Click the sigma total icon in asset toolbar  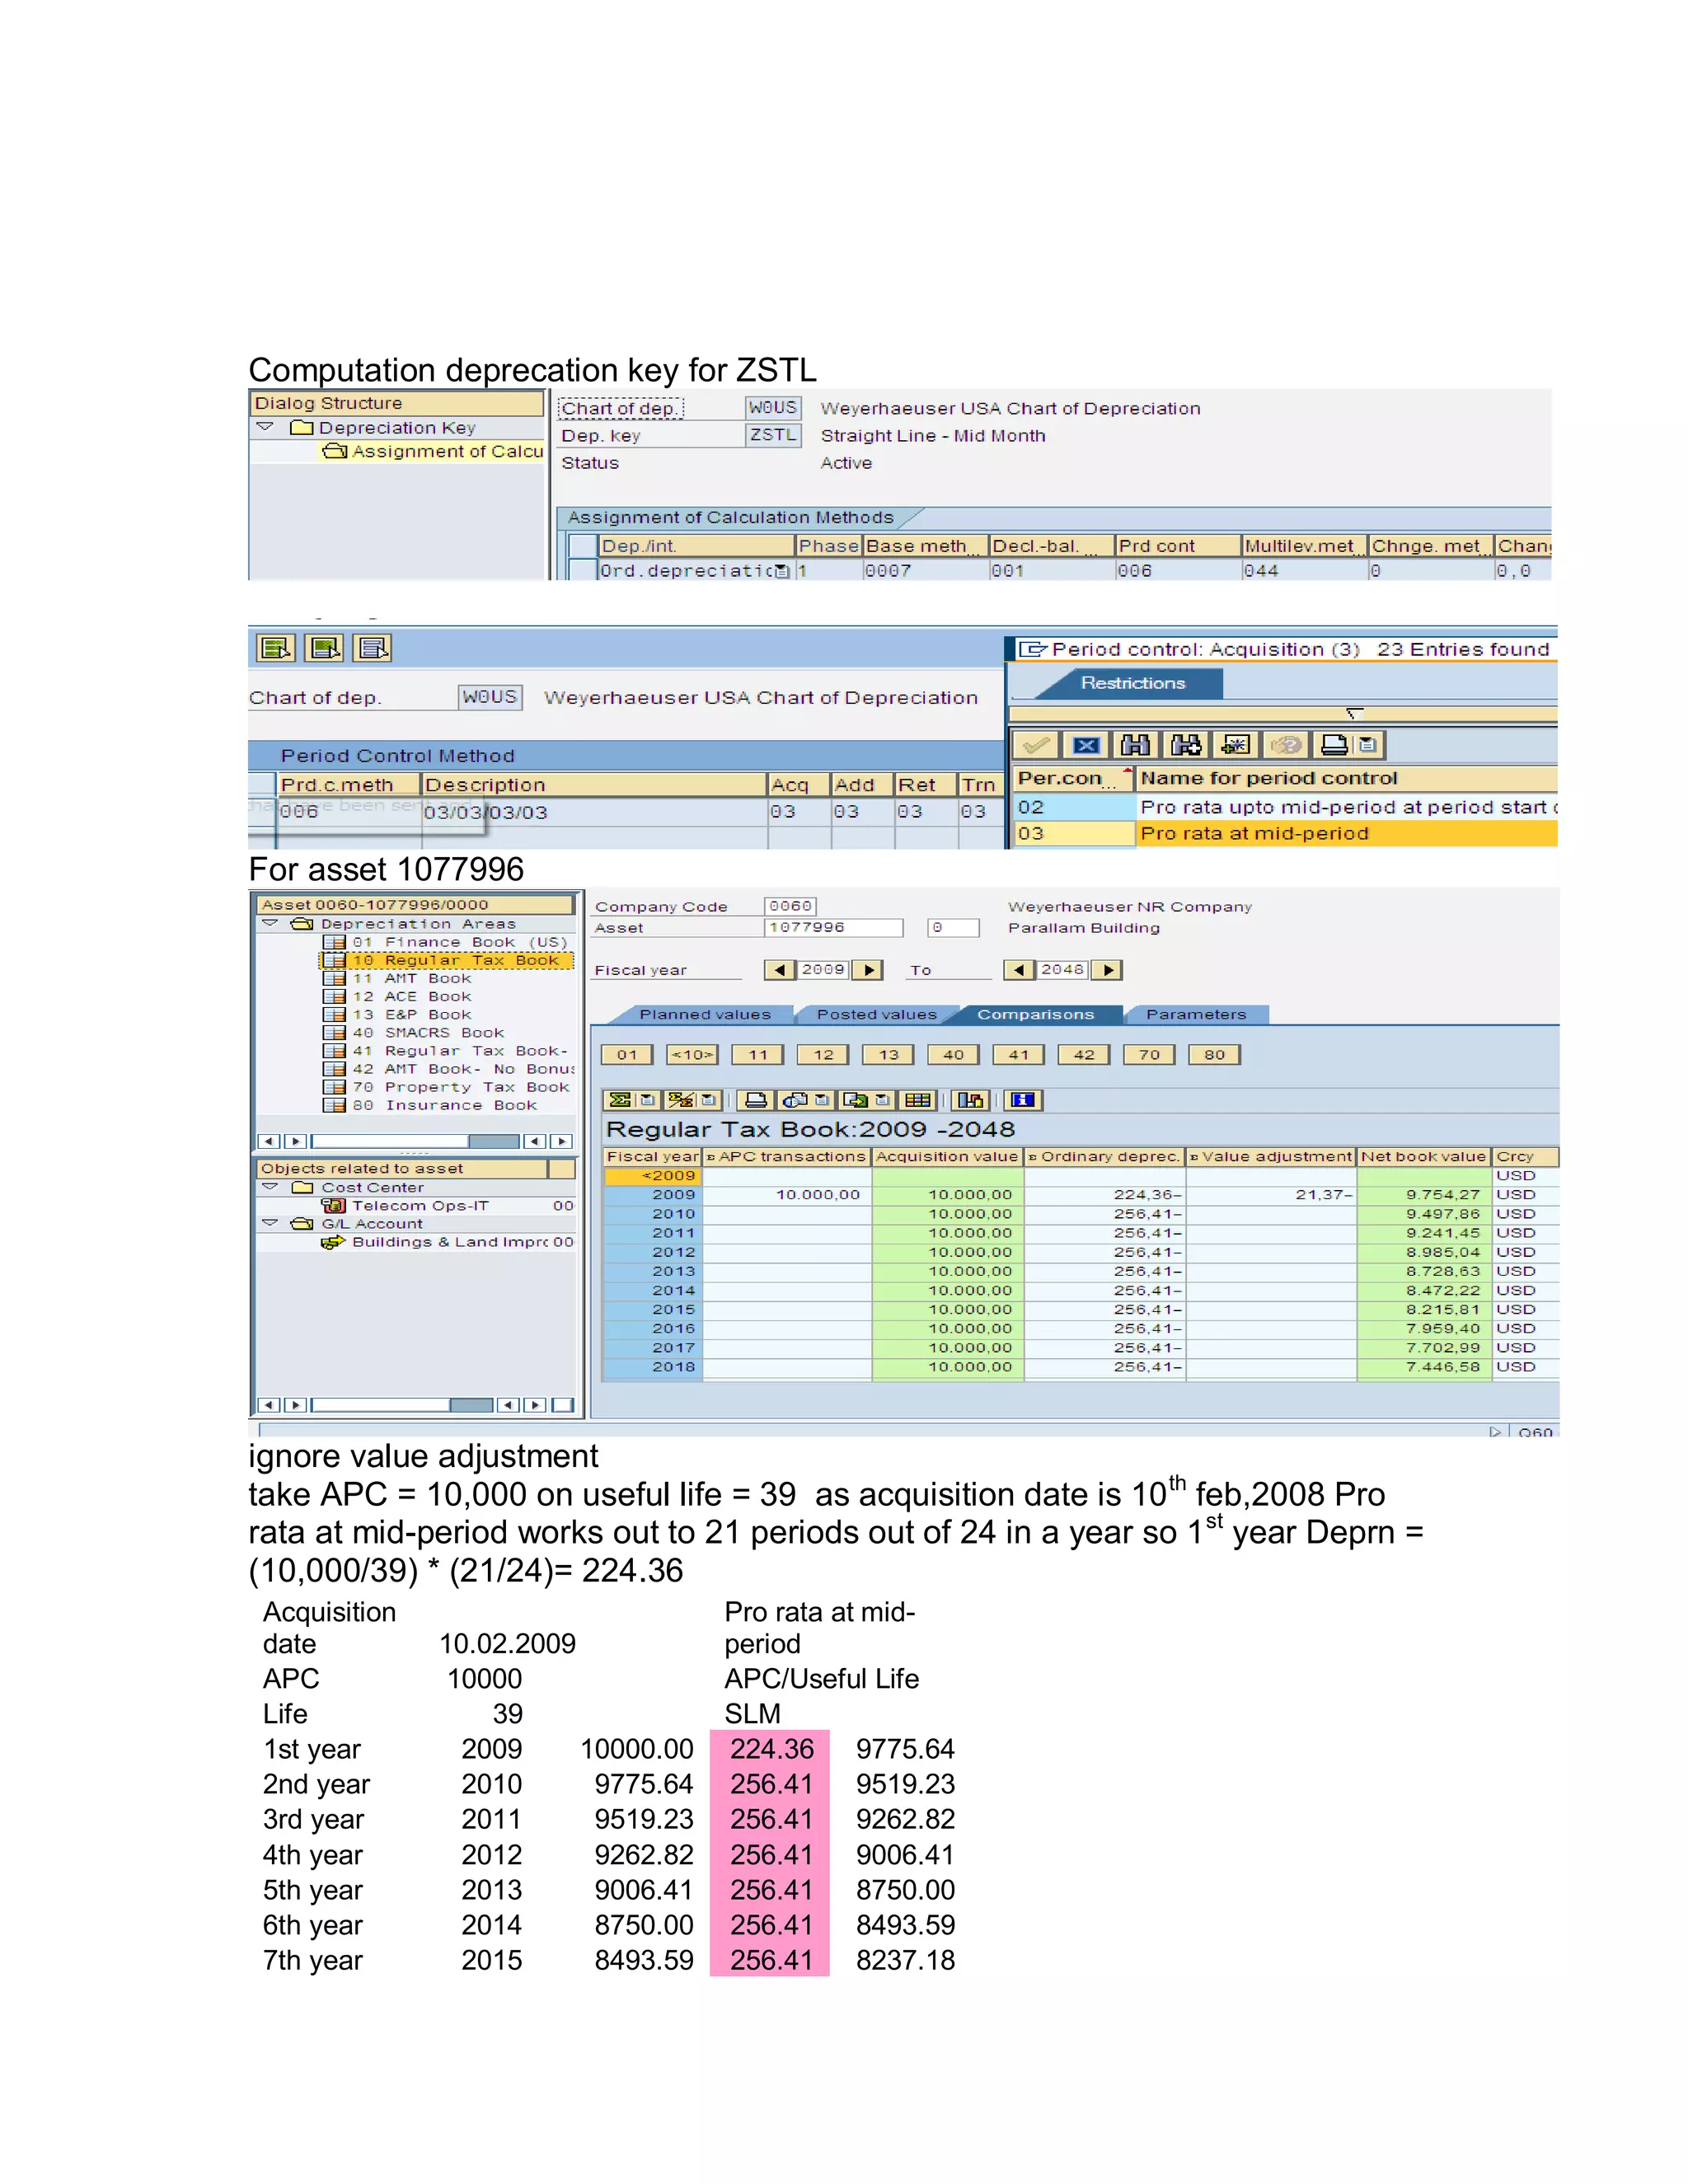620,1100
